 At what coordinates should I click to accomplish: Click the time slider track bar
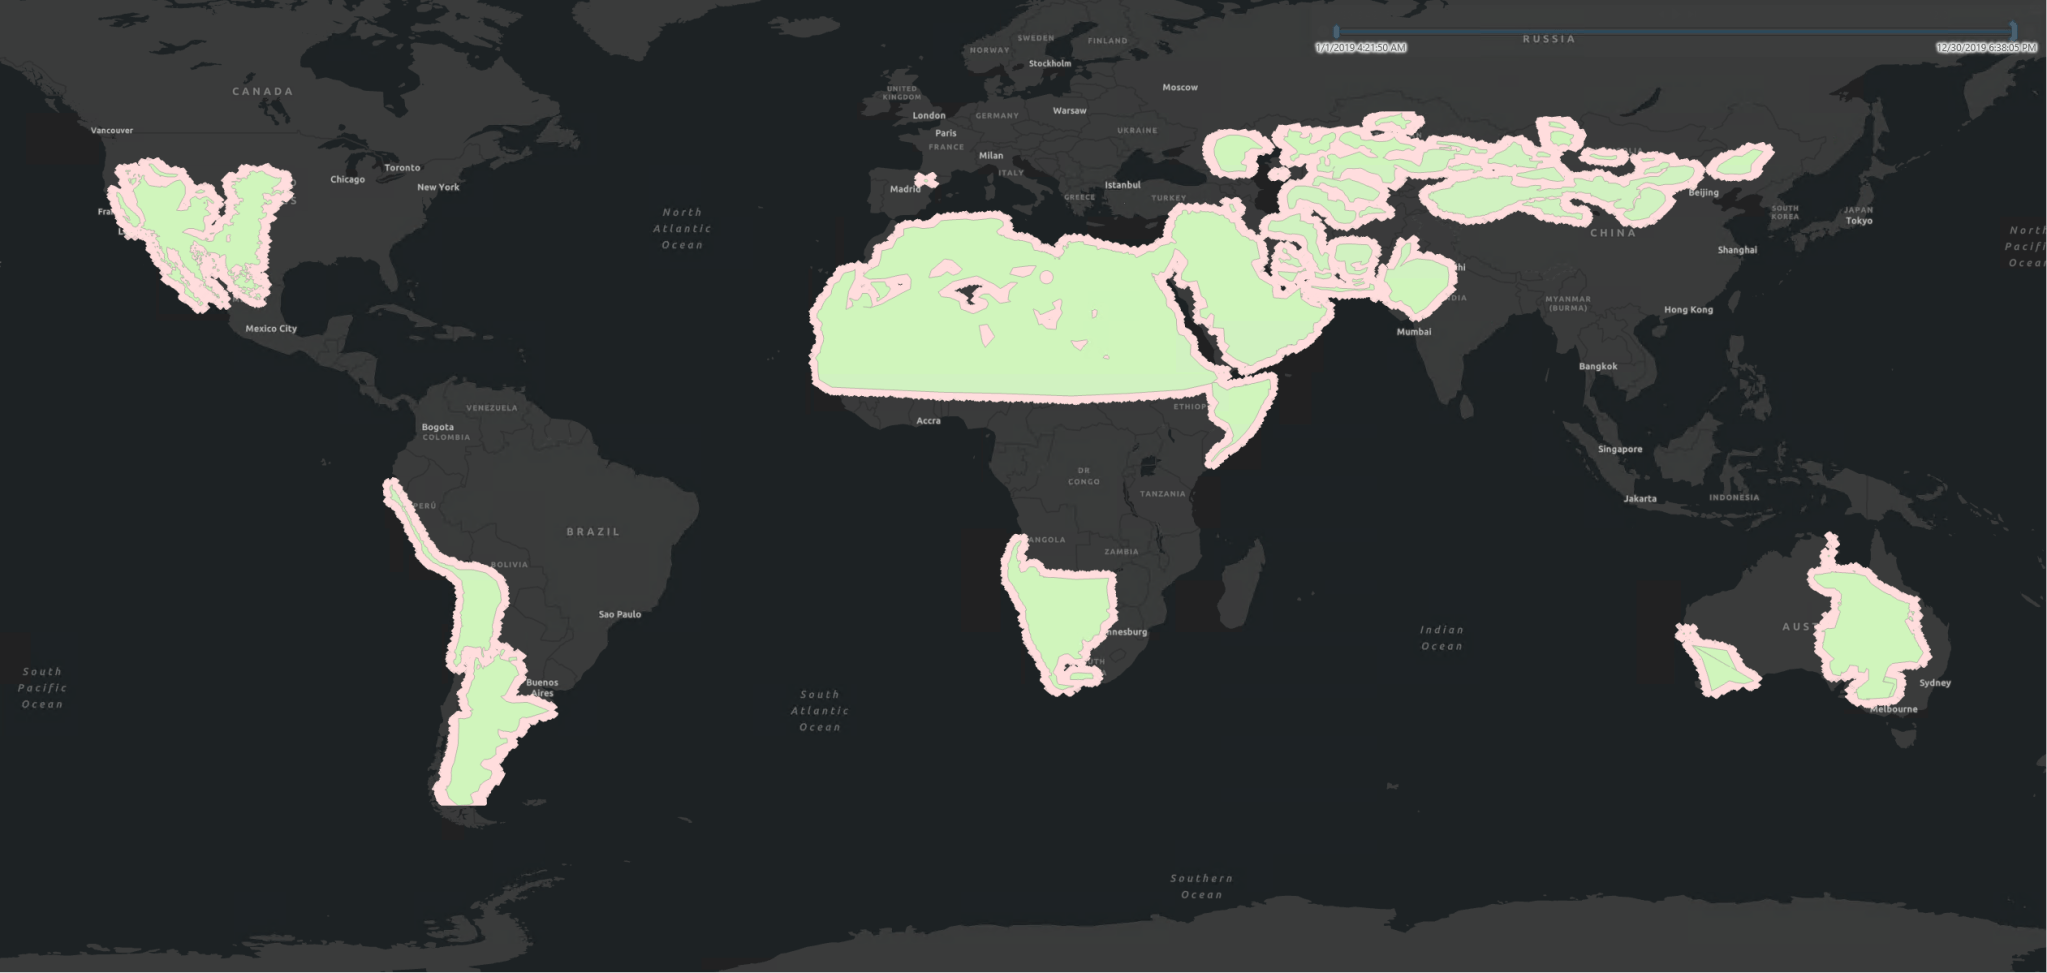[x=1675, y=32]
